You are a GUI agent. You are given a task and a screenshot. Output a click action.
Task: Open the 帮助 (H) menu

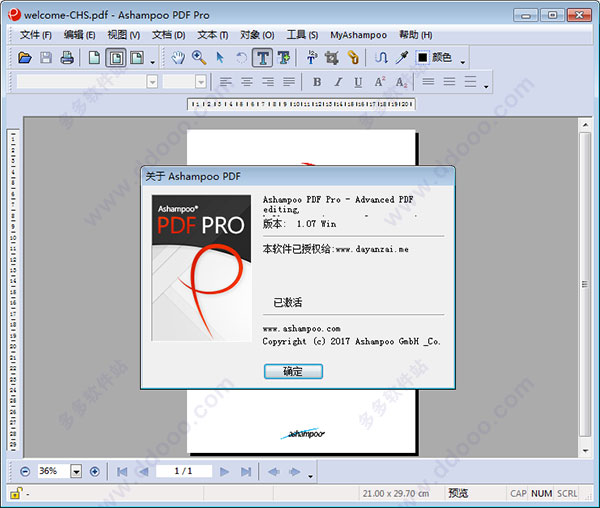[x=416, y=35]
